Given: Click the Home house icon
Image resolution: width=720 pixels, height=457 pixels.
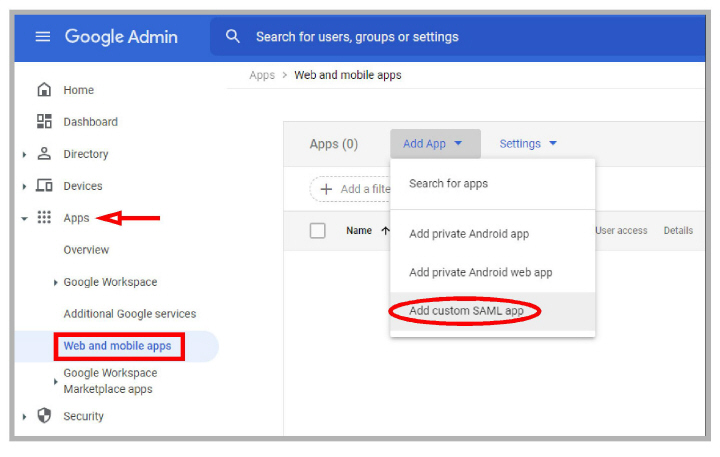Looking at the screenshot, I should tap(44, 90).
